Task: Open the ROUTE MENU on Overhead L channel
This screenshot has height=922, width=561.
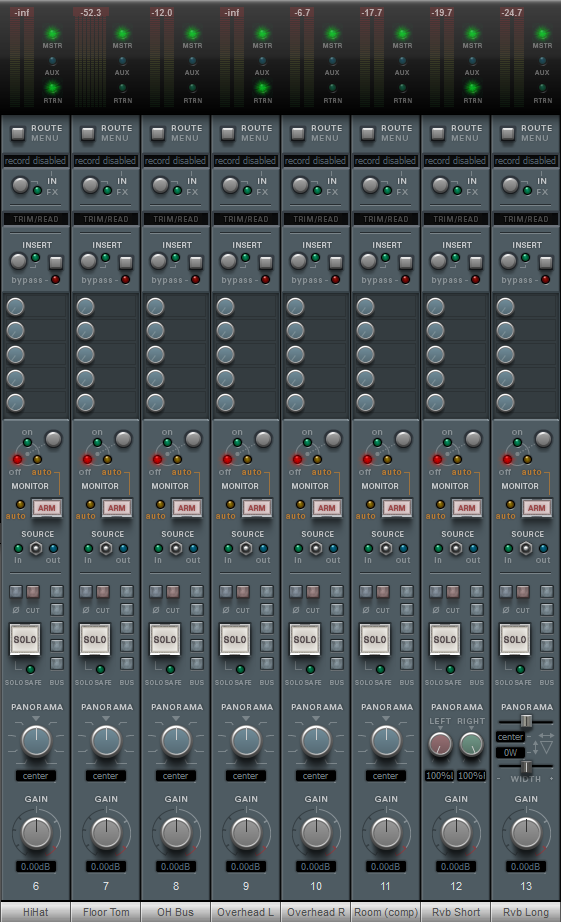Action: point(228,133)
